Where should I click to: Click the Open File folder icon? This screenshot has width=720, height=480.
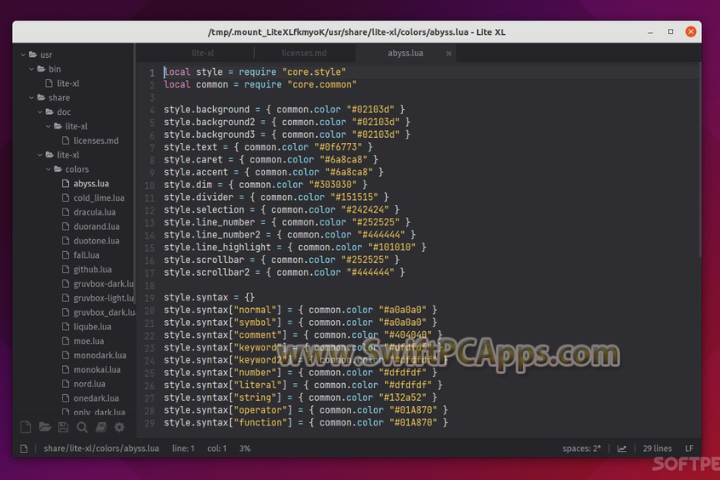click(45, 427)
